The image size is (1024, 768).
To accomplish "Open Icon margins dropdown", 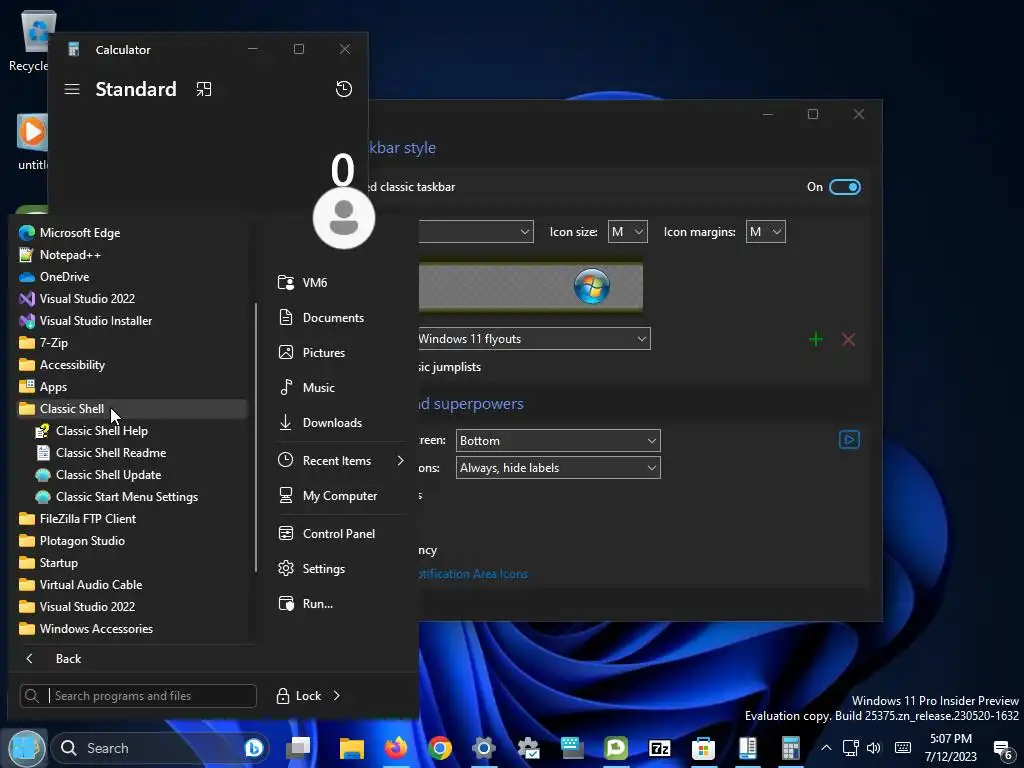I will (765, 232).
